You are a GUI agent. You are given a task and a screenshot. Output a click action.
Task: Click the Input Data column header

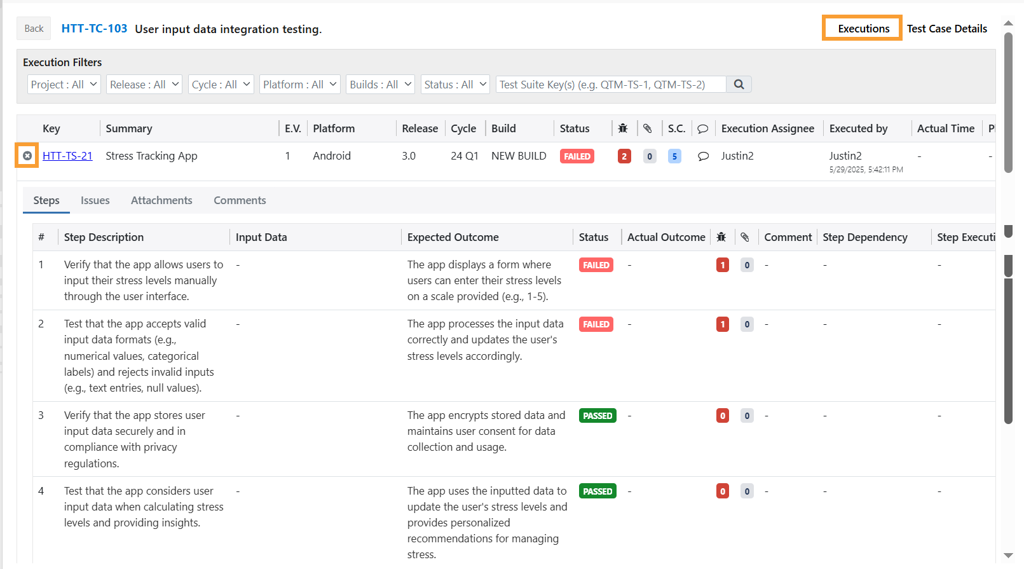tap(261, 237)
